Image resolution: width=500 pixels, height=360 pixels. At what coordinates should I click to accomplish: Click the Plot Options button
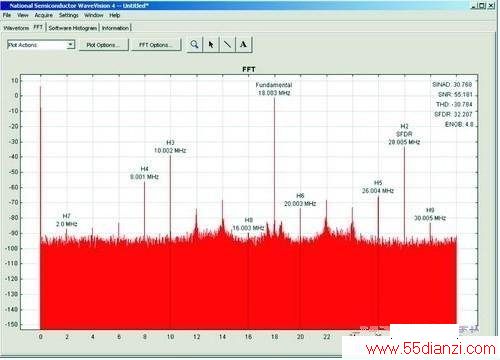pos(103,45)
